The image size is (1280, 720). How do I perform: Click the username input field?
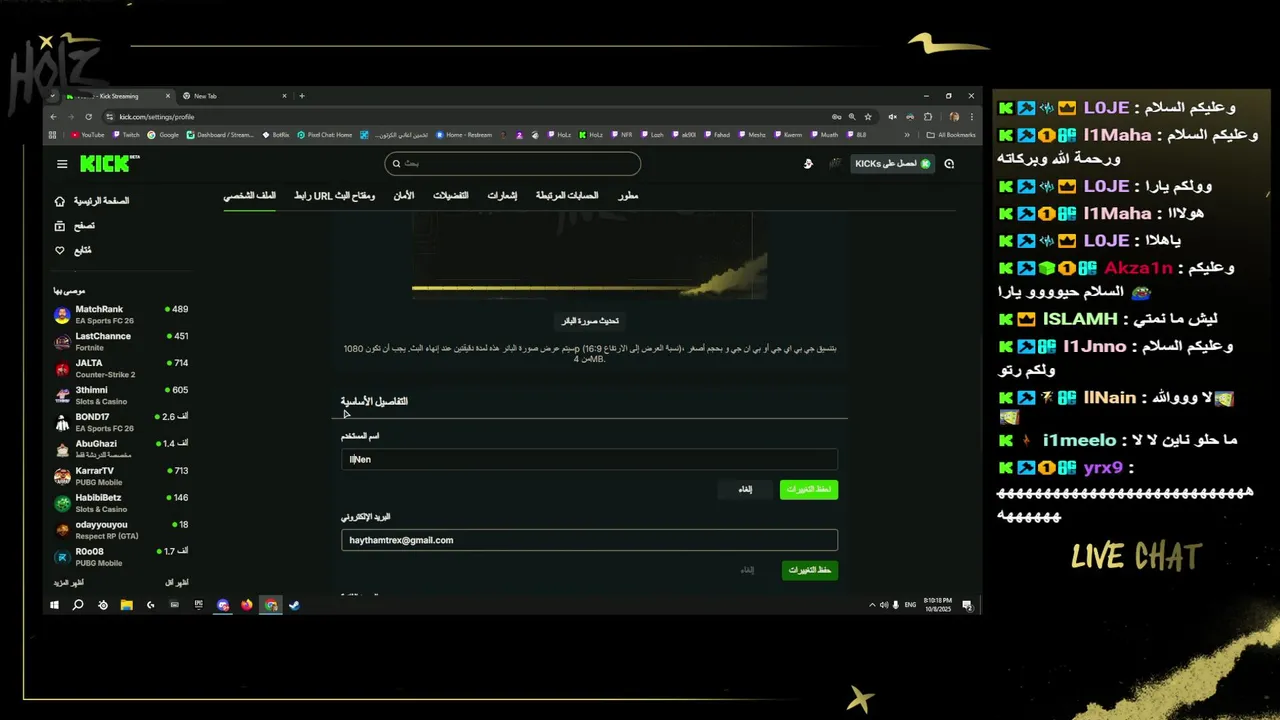[x=589, y=459]
